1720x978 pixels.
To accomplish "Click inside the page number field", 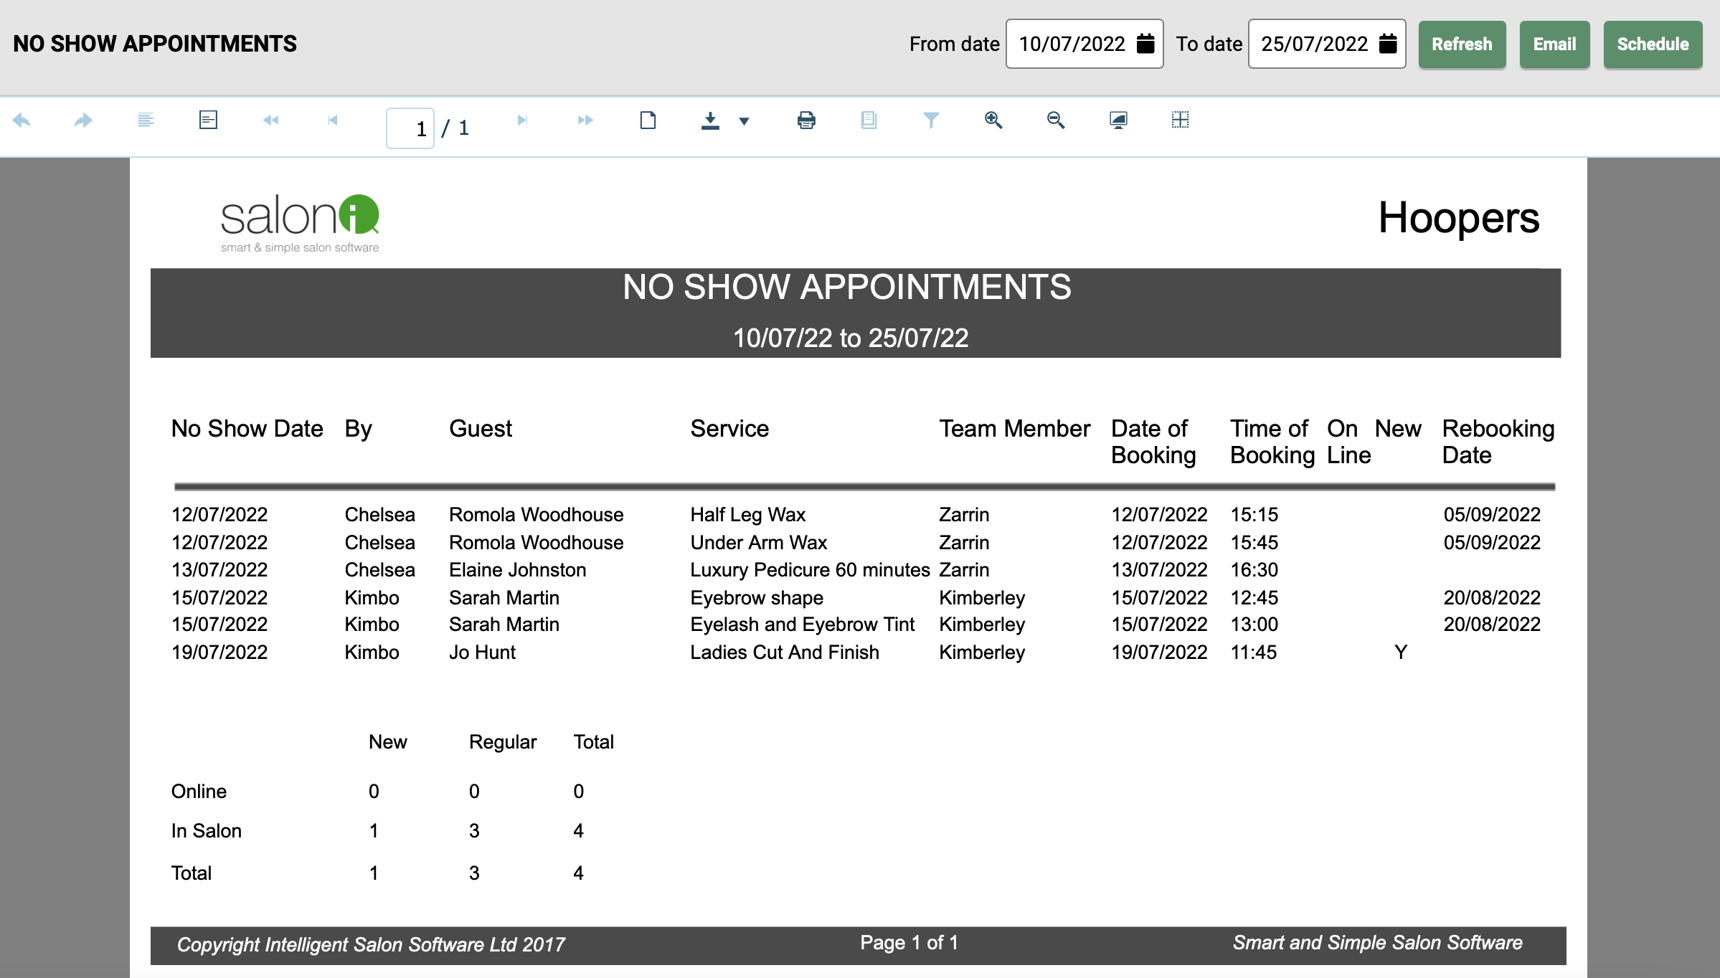I will 410,127.
